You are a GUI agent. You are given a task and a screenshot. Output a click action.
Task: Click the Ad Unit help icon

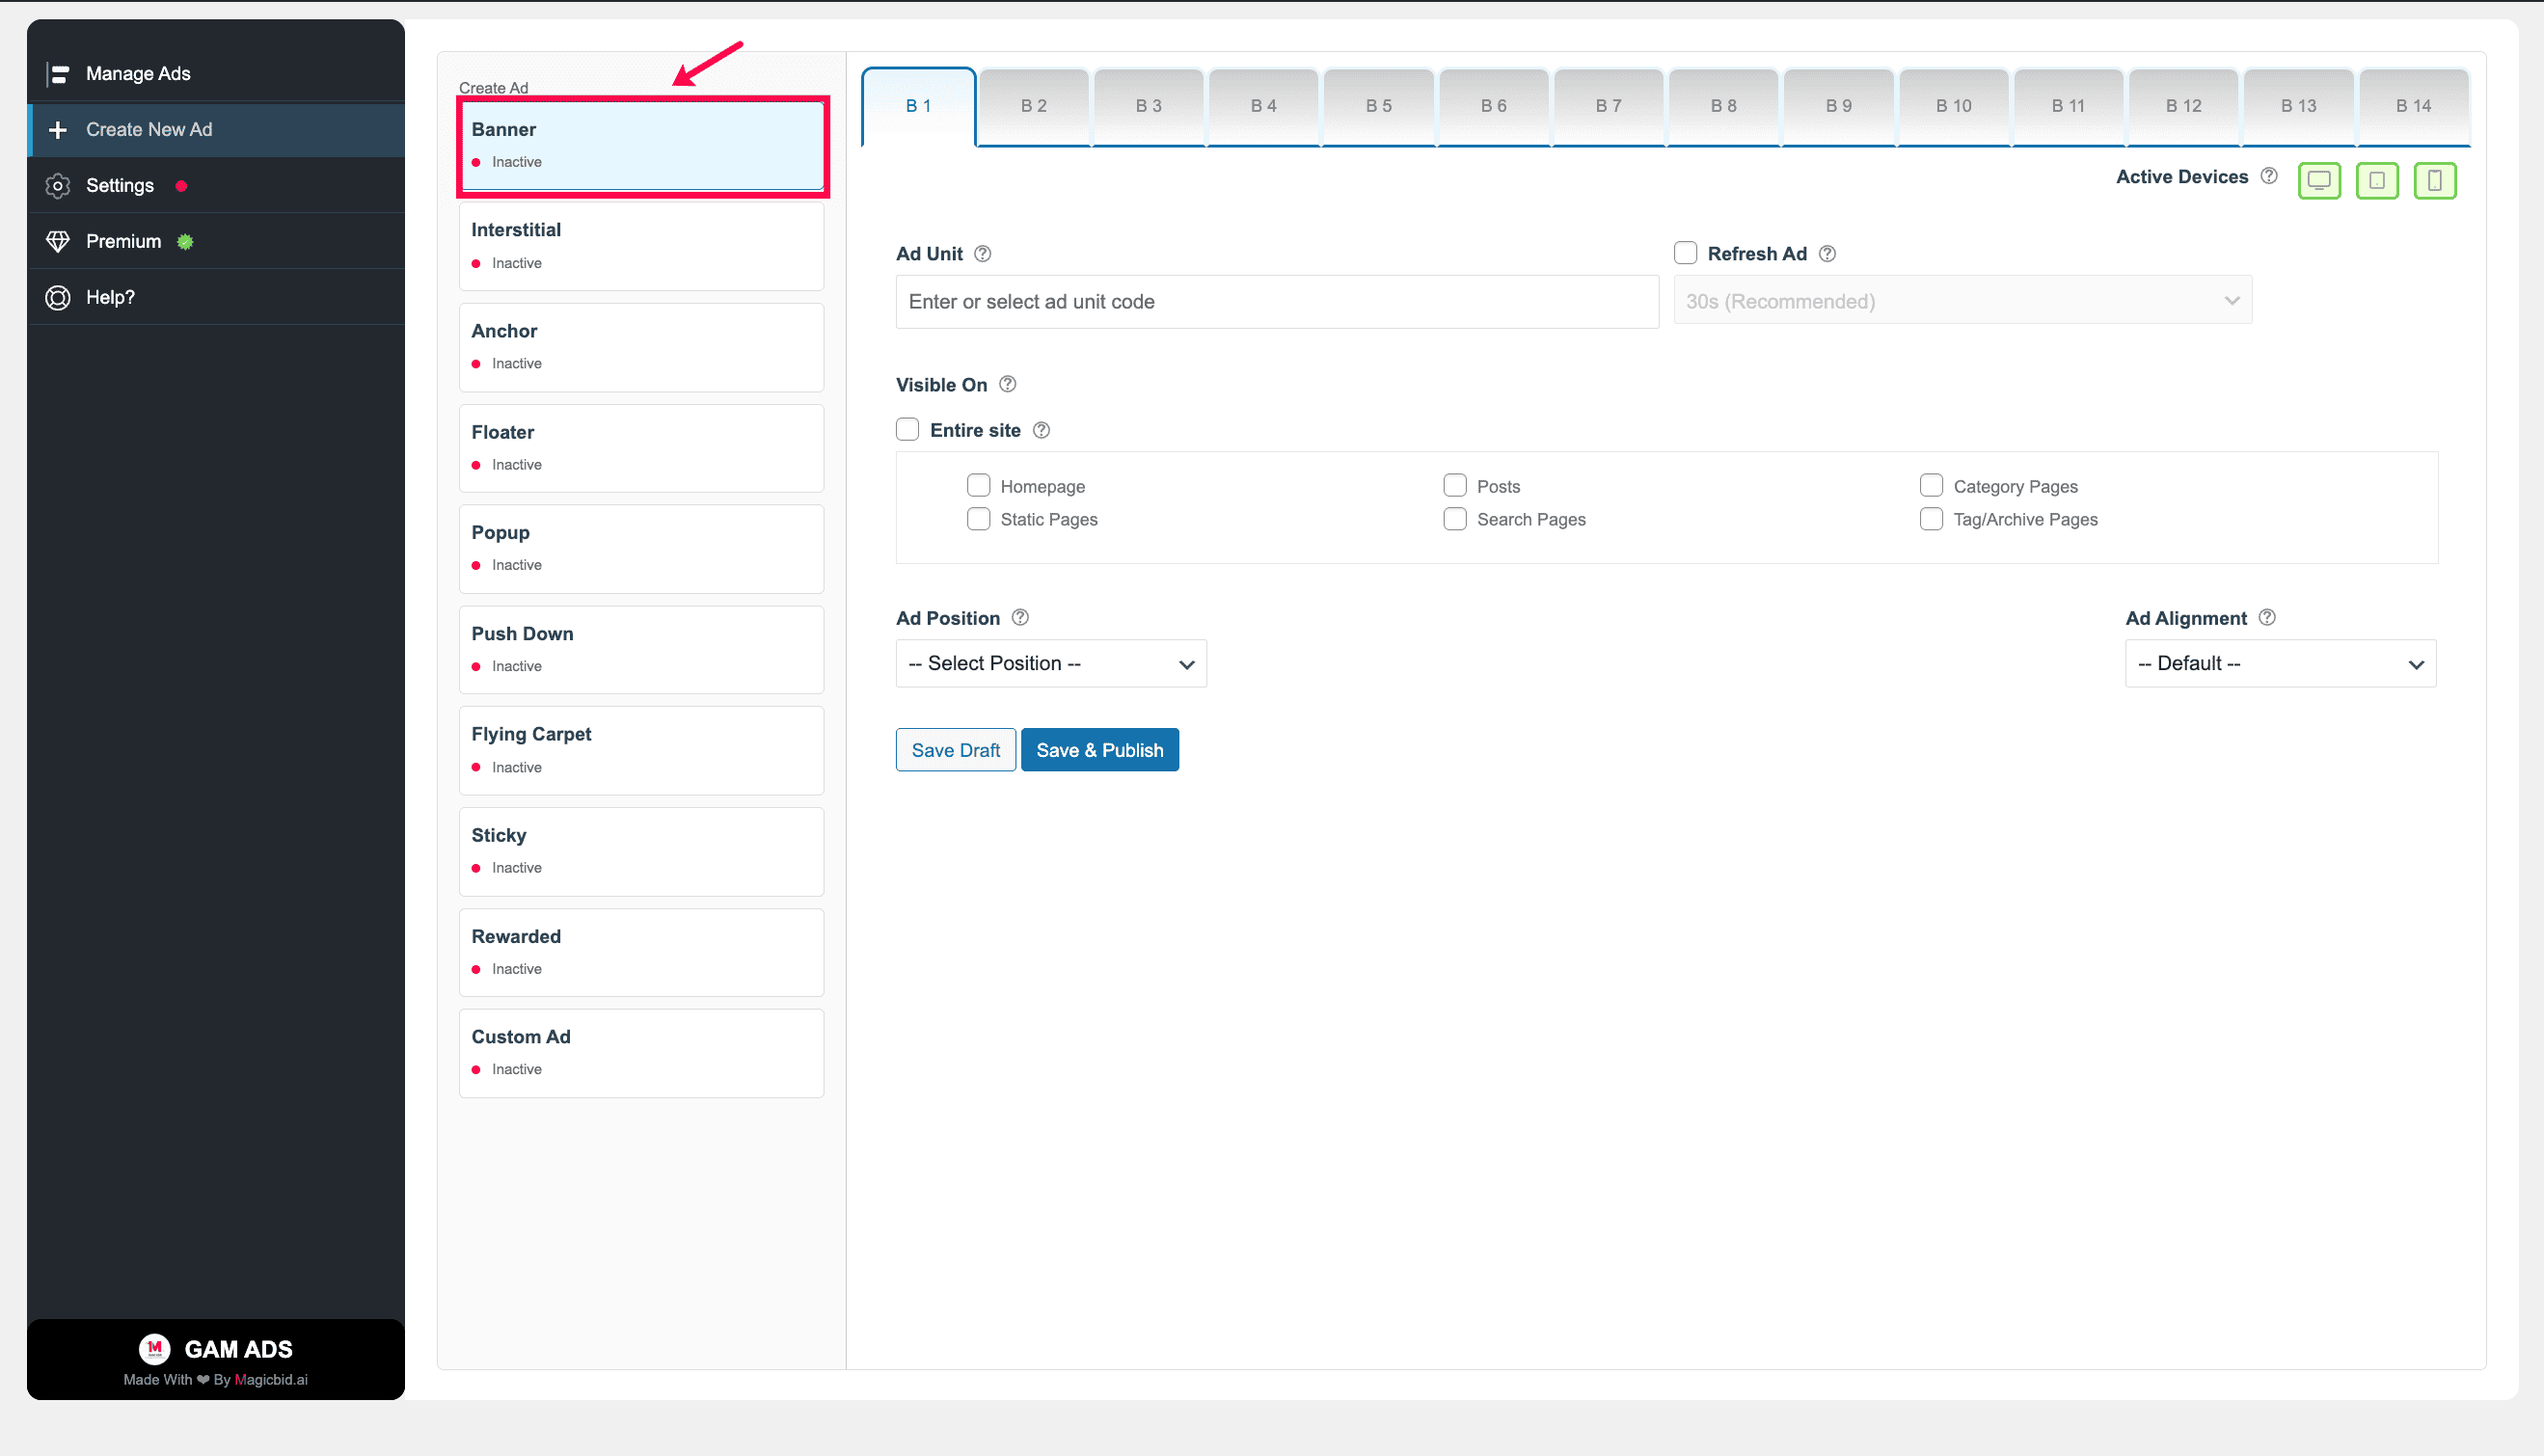pyautogui.click(x=982, y=254)
